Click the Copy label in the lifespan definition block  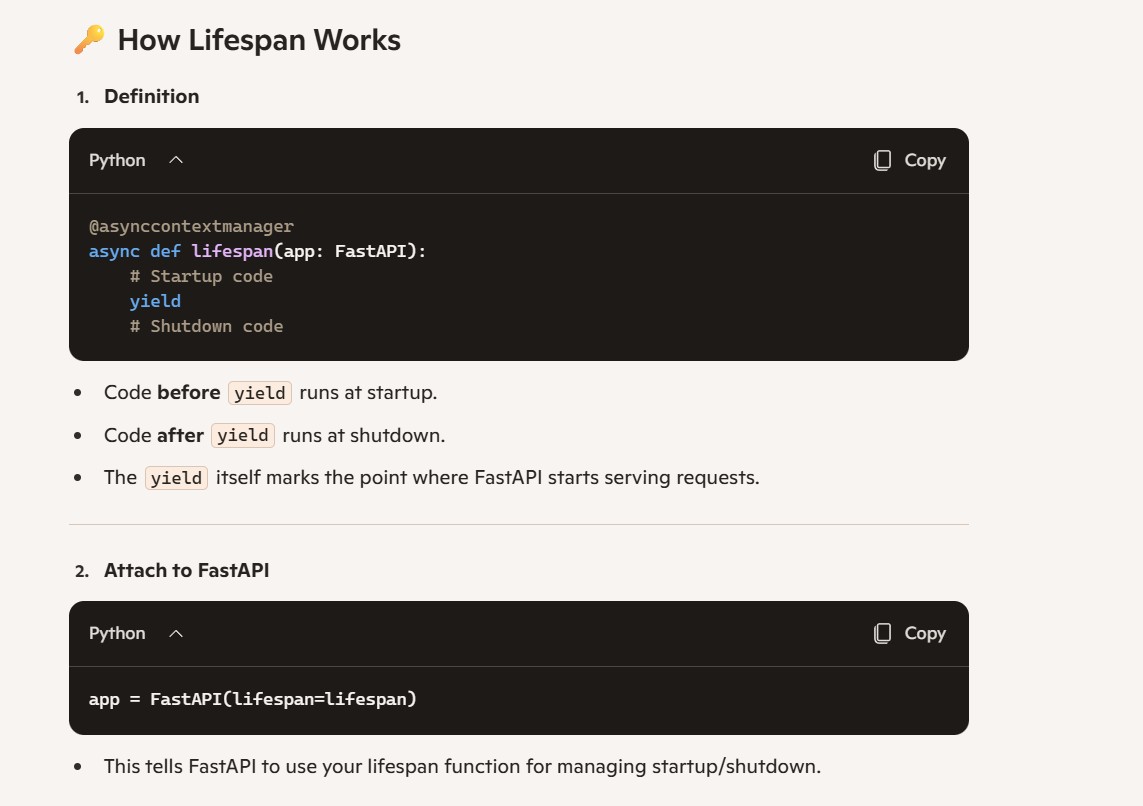coord(925,160)
